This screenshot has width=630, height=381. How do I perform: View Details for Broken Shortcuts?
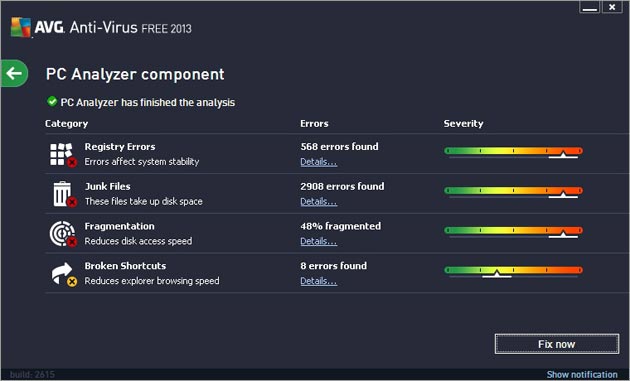tap(319, 281)
